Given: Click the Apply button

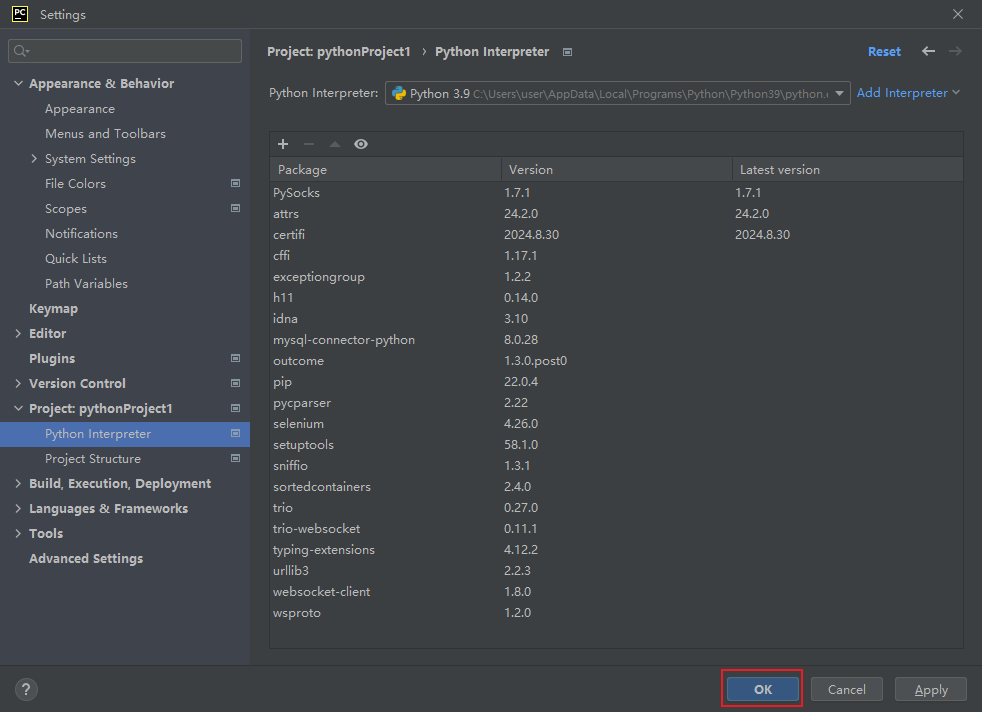Looking at the screenshot, I should [930, 689].
